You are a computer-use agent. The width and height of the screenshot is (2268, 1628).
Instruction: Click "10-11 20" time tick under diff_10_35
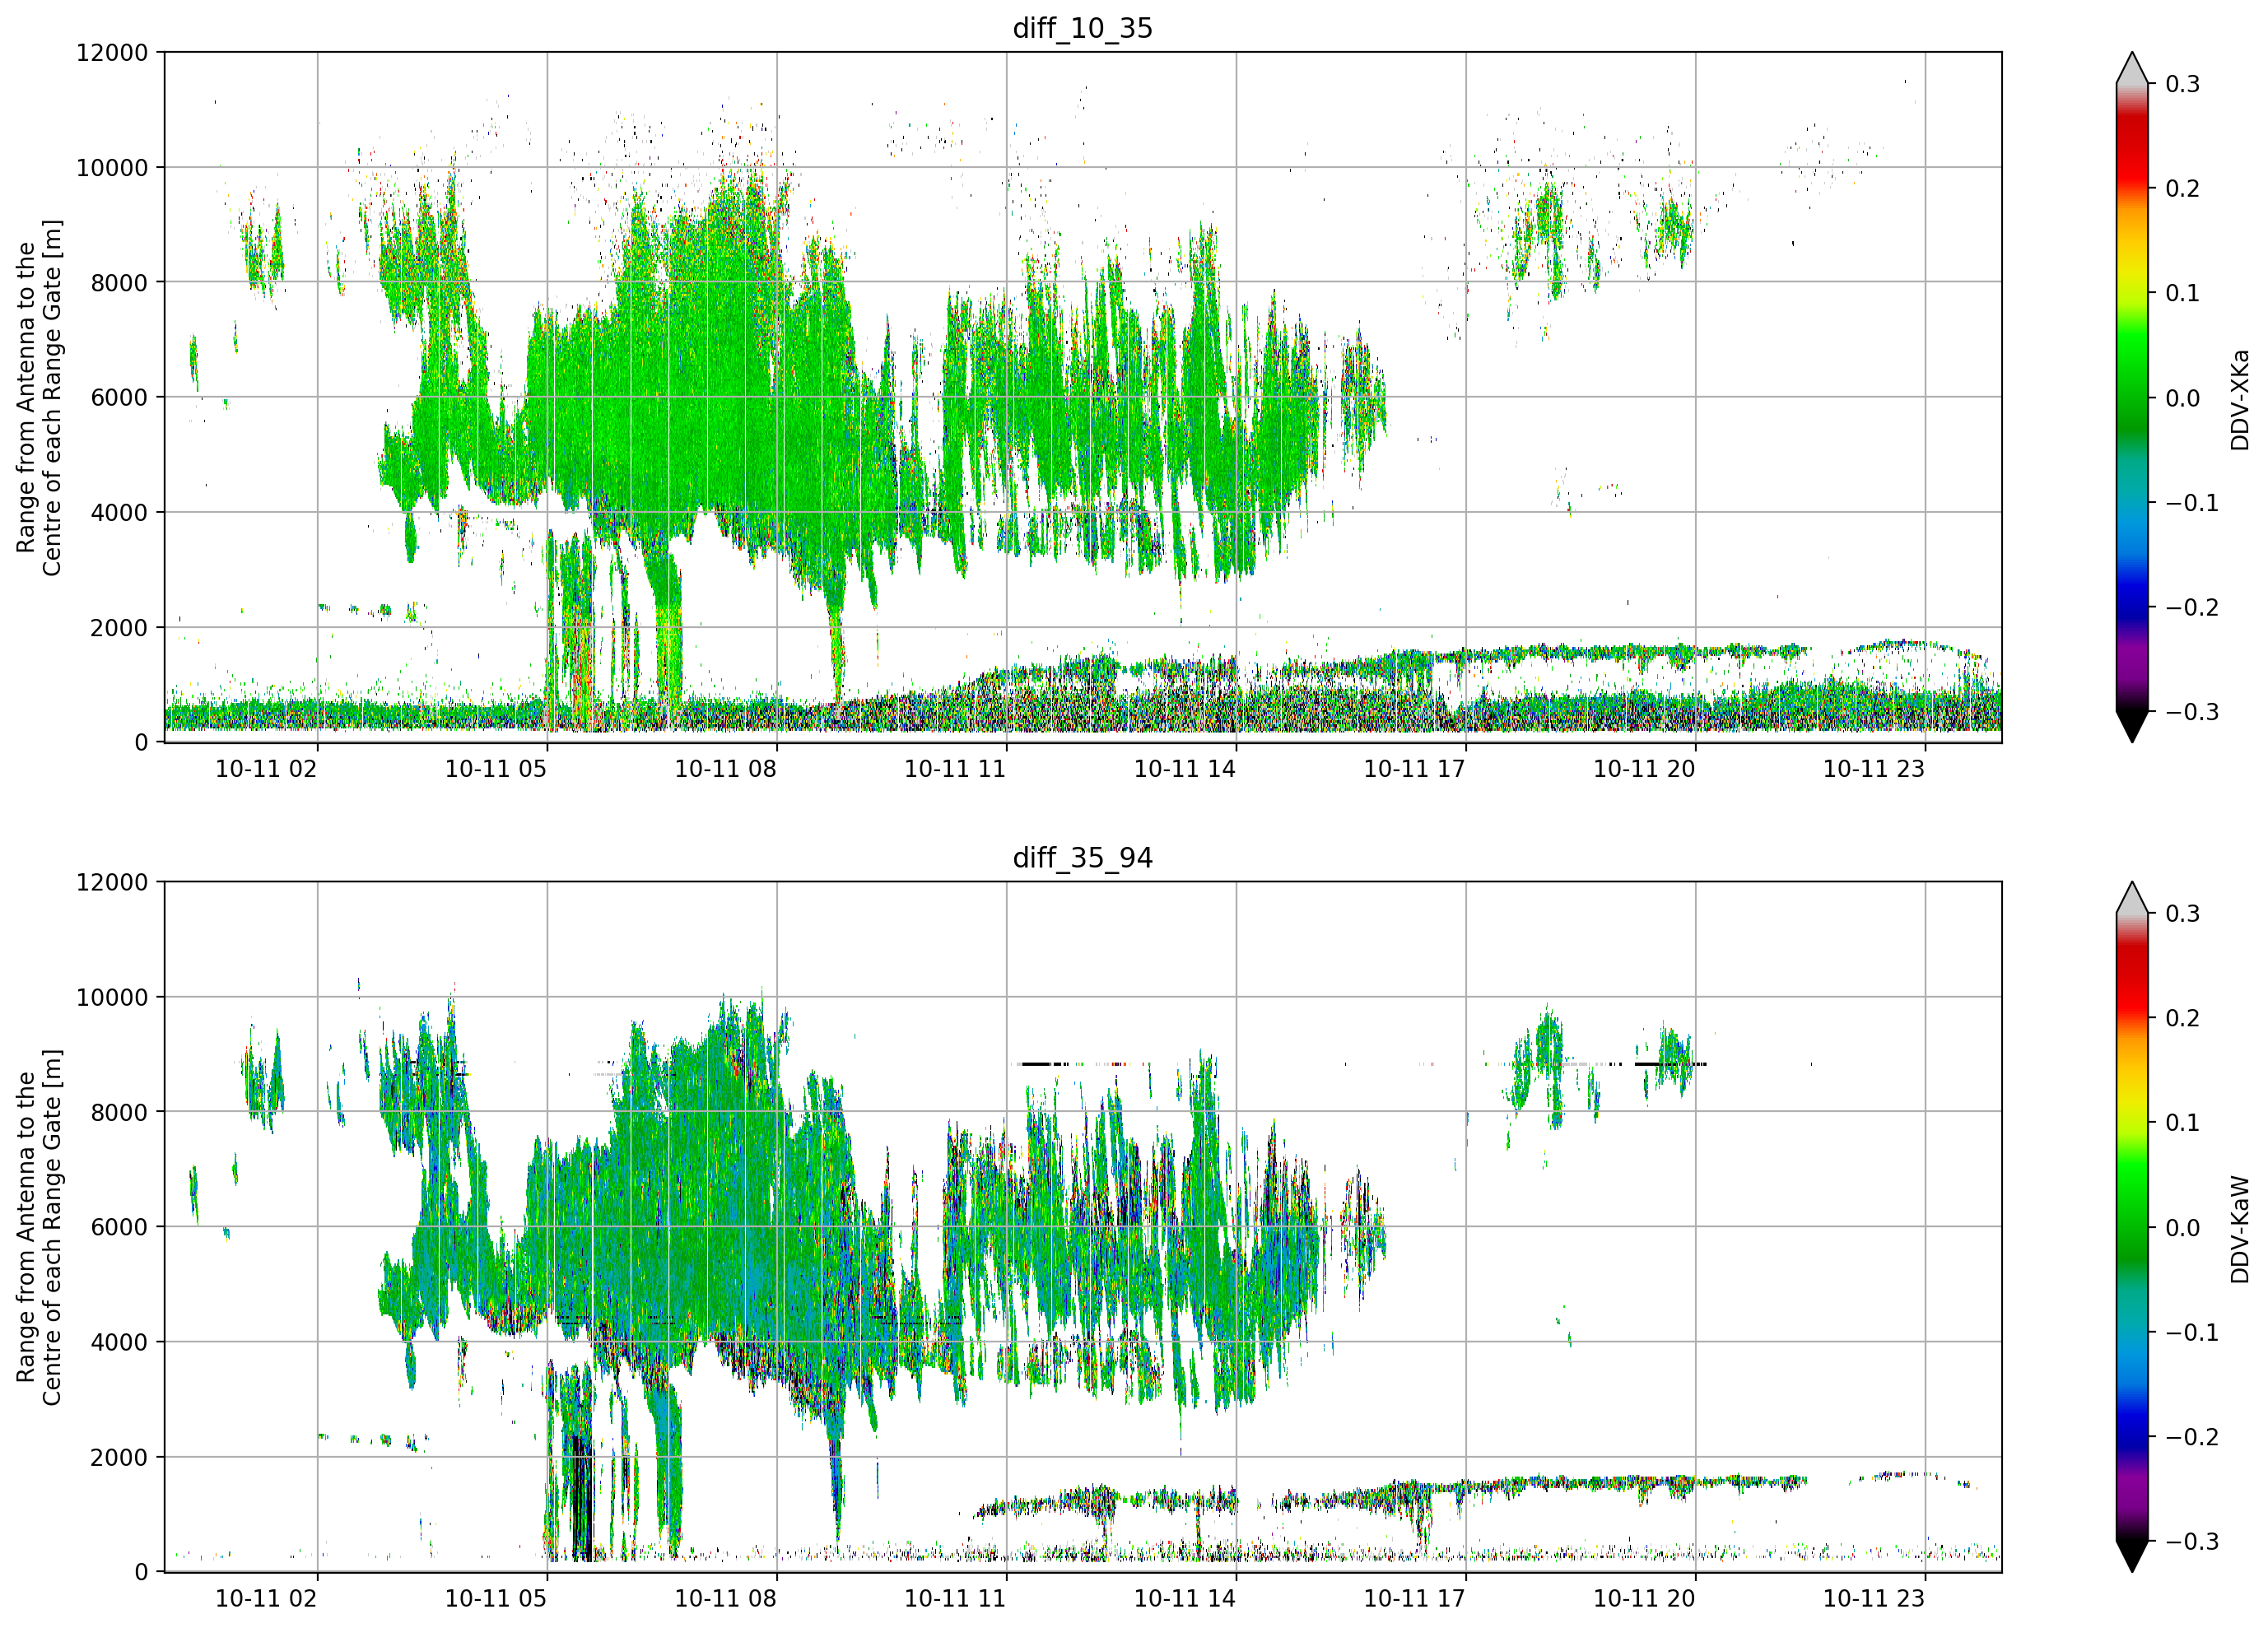pos(1645,769)
